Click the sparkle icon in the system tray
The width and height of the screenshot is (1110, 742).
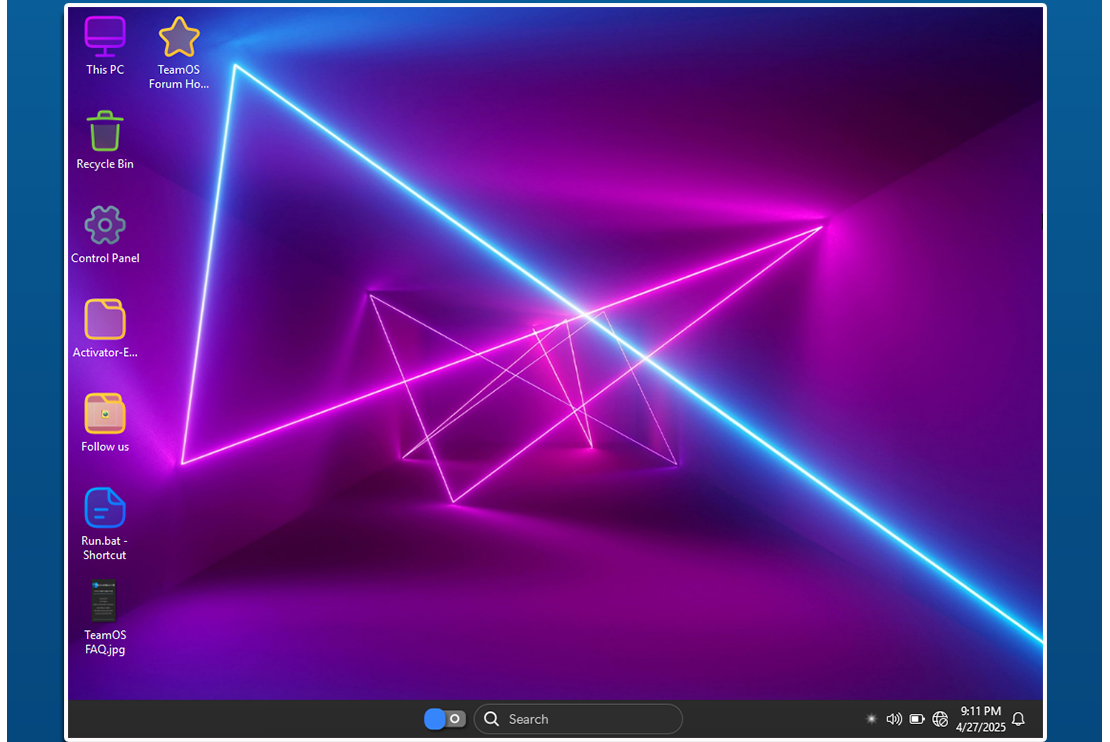(x=871, y=719)
